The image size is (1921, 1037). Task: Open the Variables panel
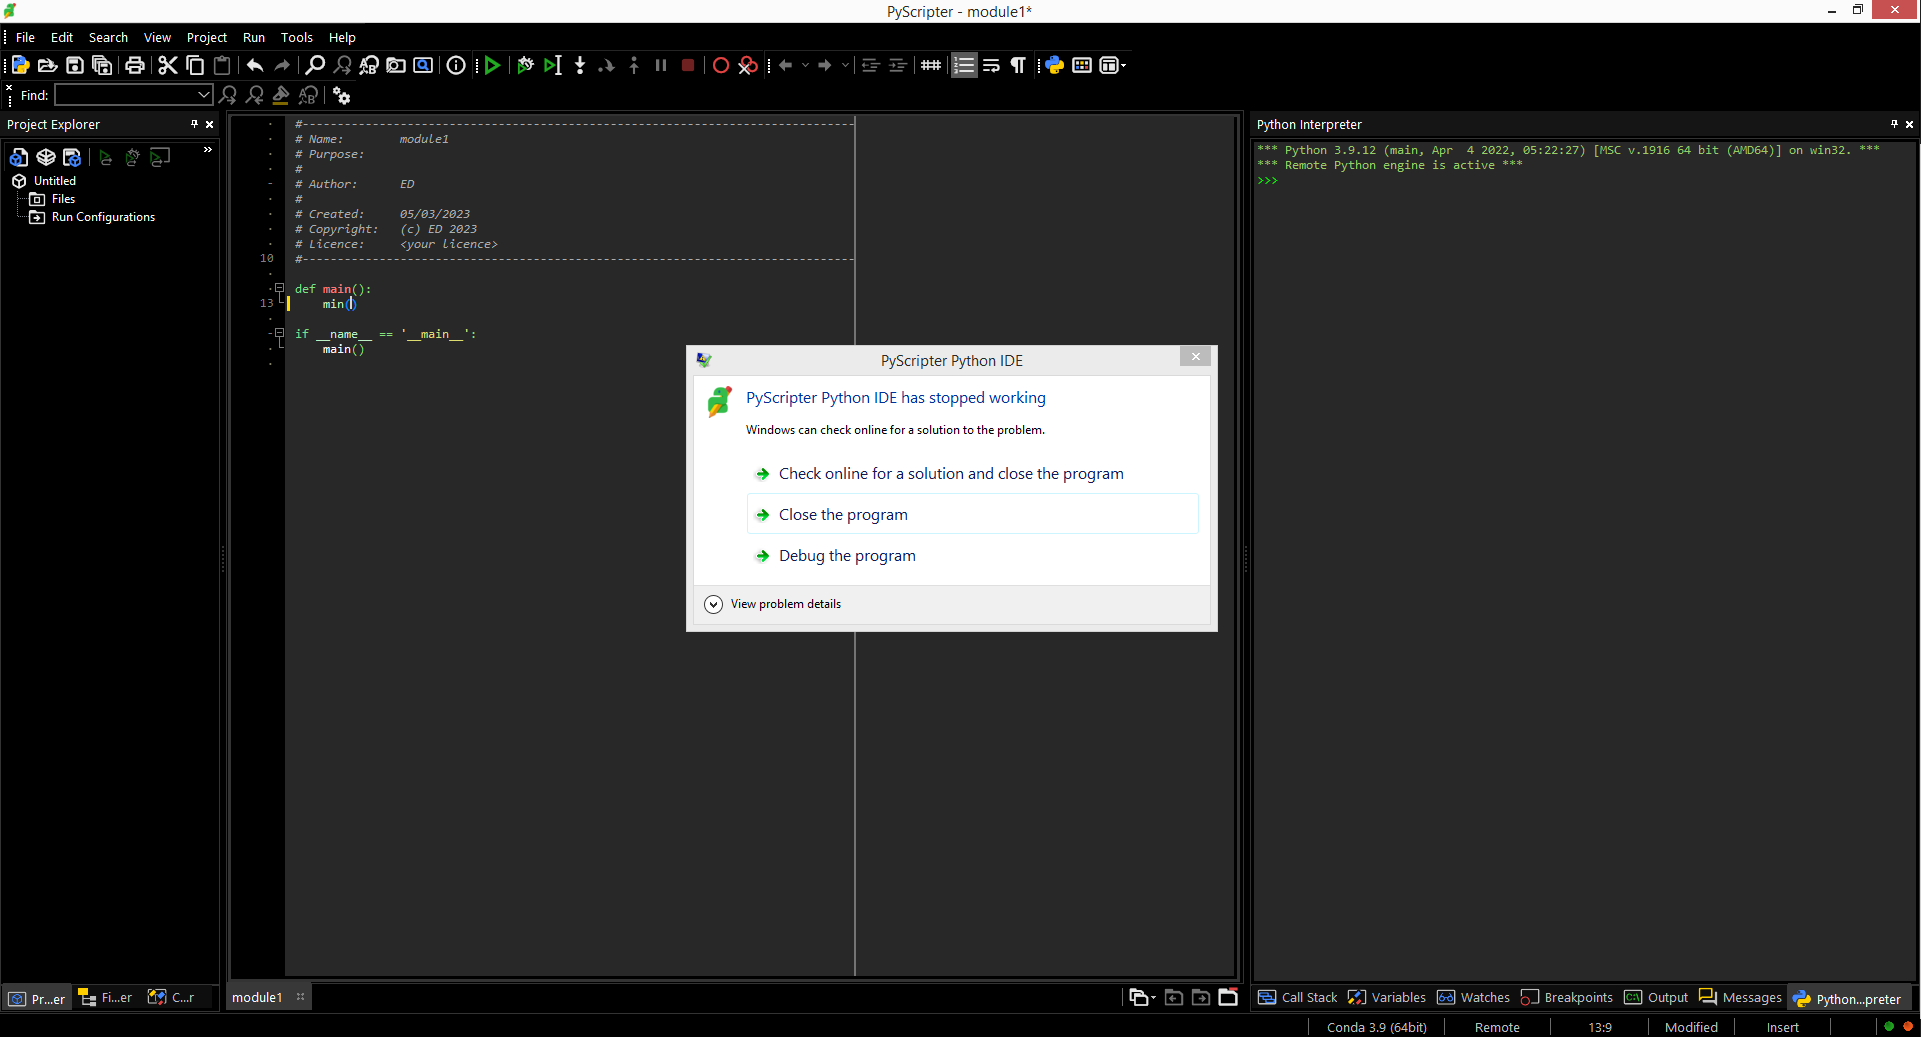[x=1386, y=998]
